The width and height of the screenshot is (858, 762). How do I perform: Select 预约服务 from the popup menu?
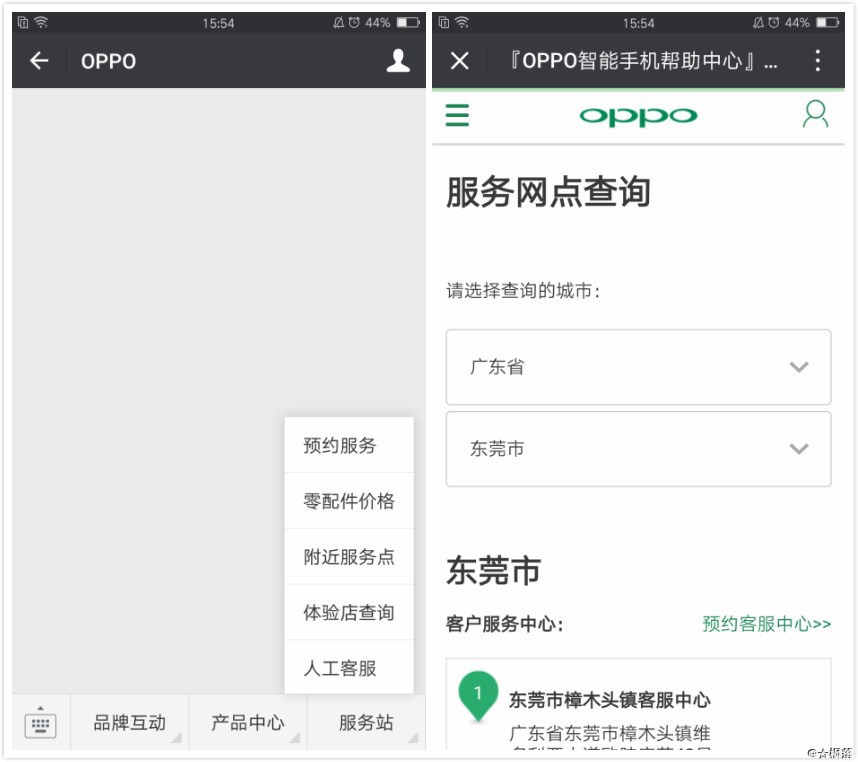tap(349, 446)
